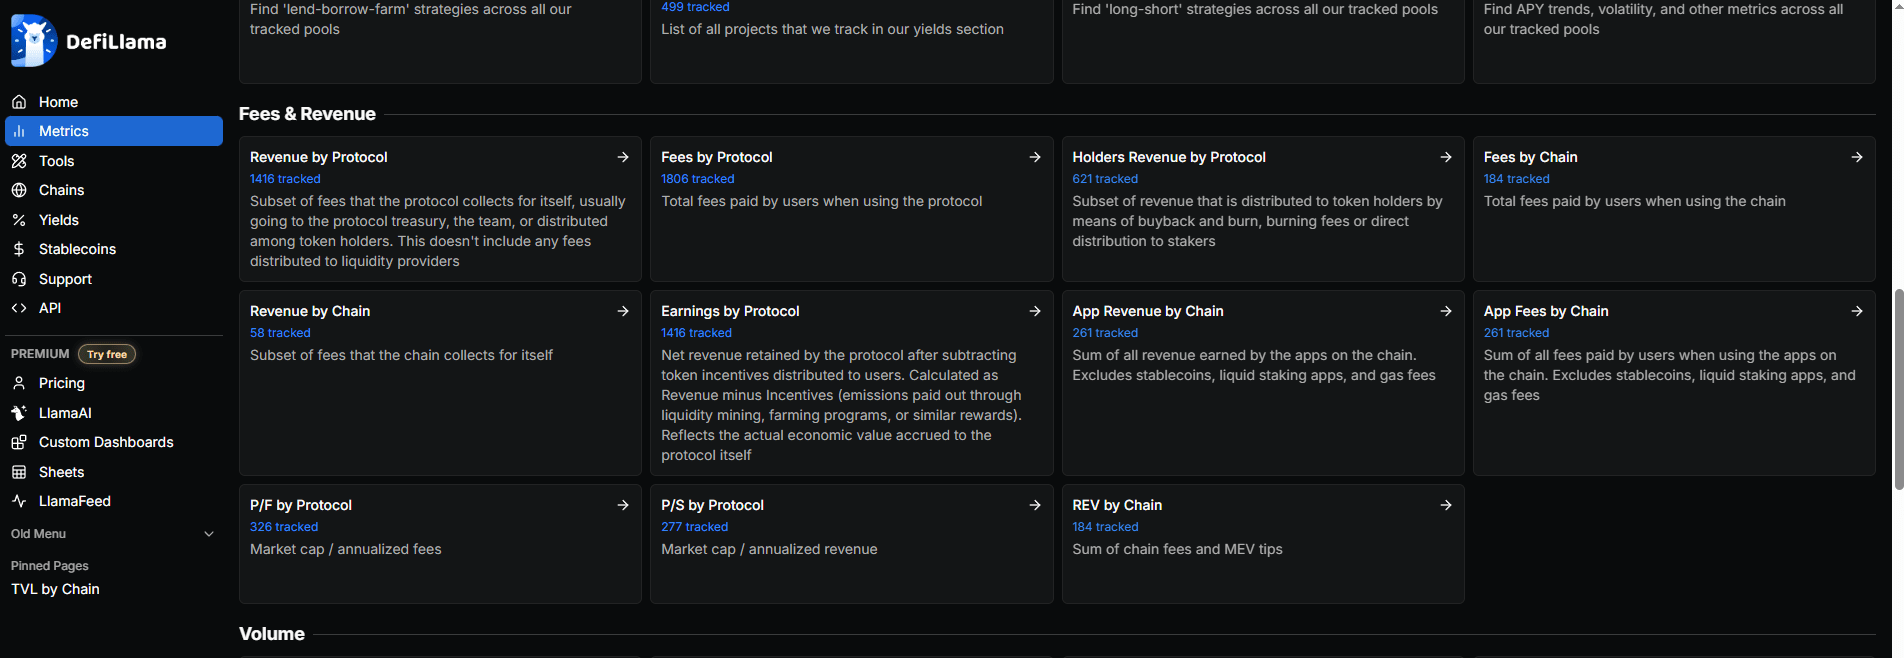Screen dimensions: 1904x658
Task: Open Sheets from the sidebar menu
Action: pyautogui.click(x=61, y=472)
